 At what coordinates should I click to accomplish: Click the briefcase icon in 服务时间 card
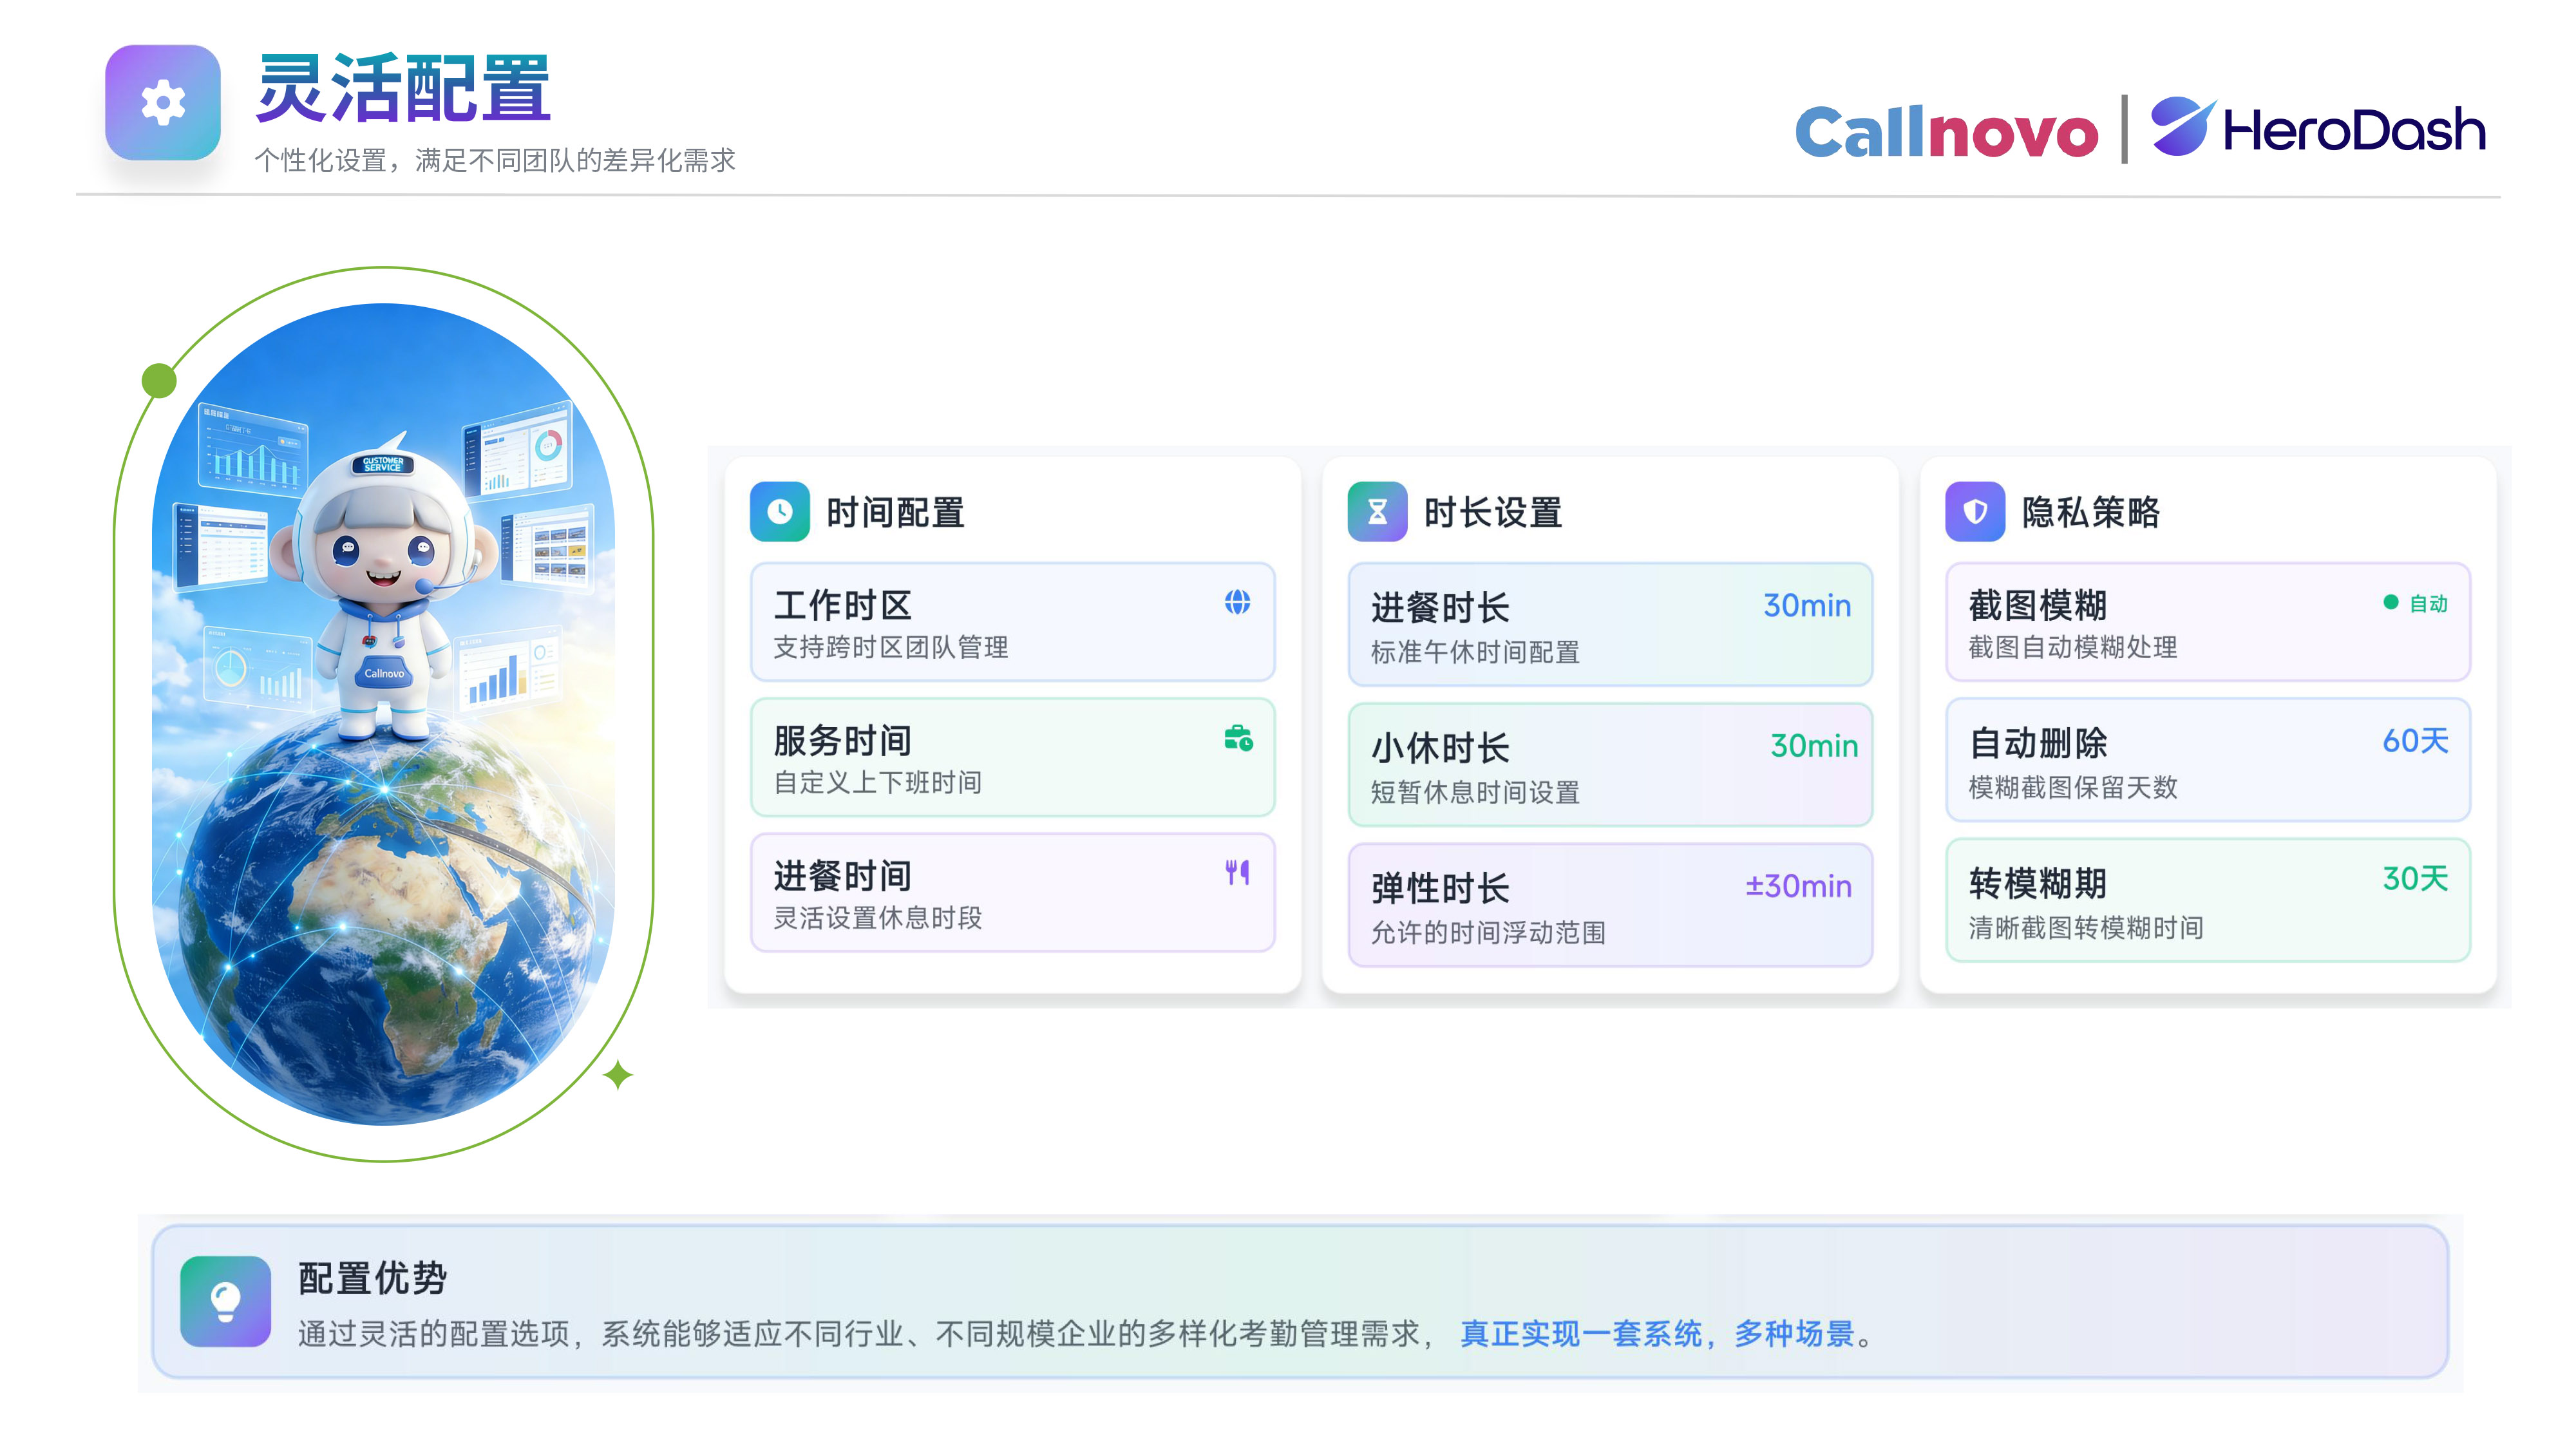(1238, 738)
